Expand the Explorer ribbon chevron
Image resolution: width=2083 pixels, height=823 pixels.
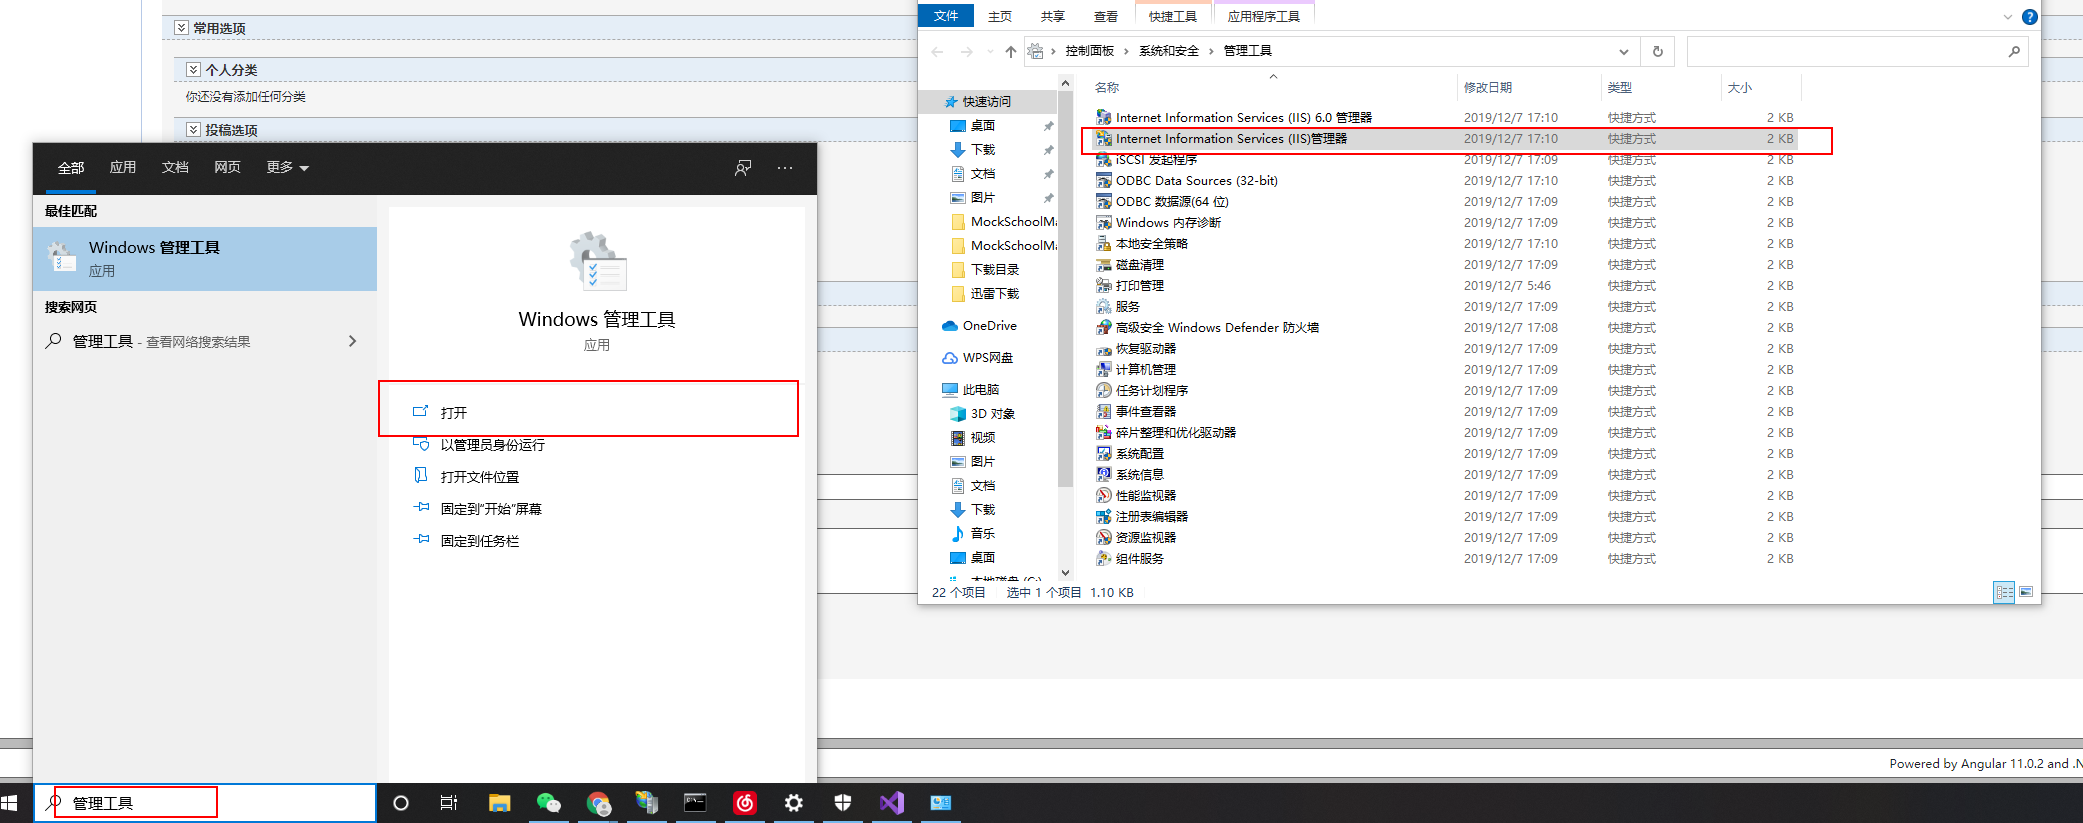click(2008, 17)
